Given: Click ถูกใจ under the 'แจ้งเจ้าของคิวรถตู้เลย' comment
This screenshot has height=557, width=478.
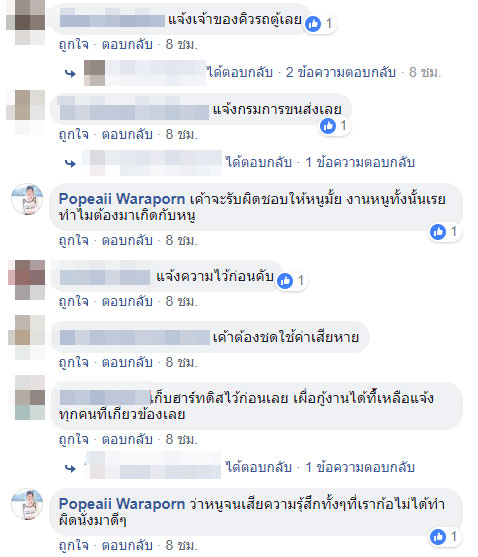Looking at the screenshot, I should click(74, 45).
